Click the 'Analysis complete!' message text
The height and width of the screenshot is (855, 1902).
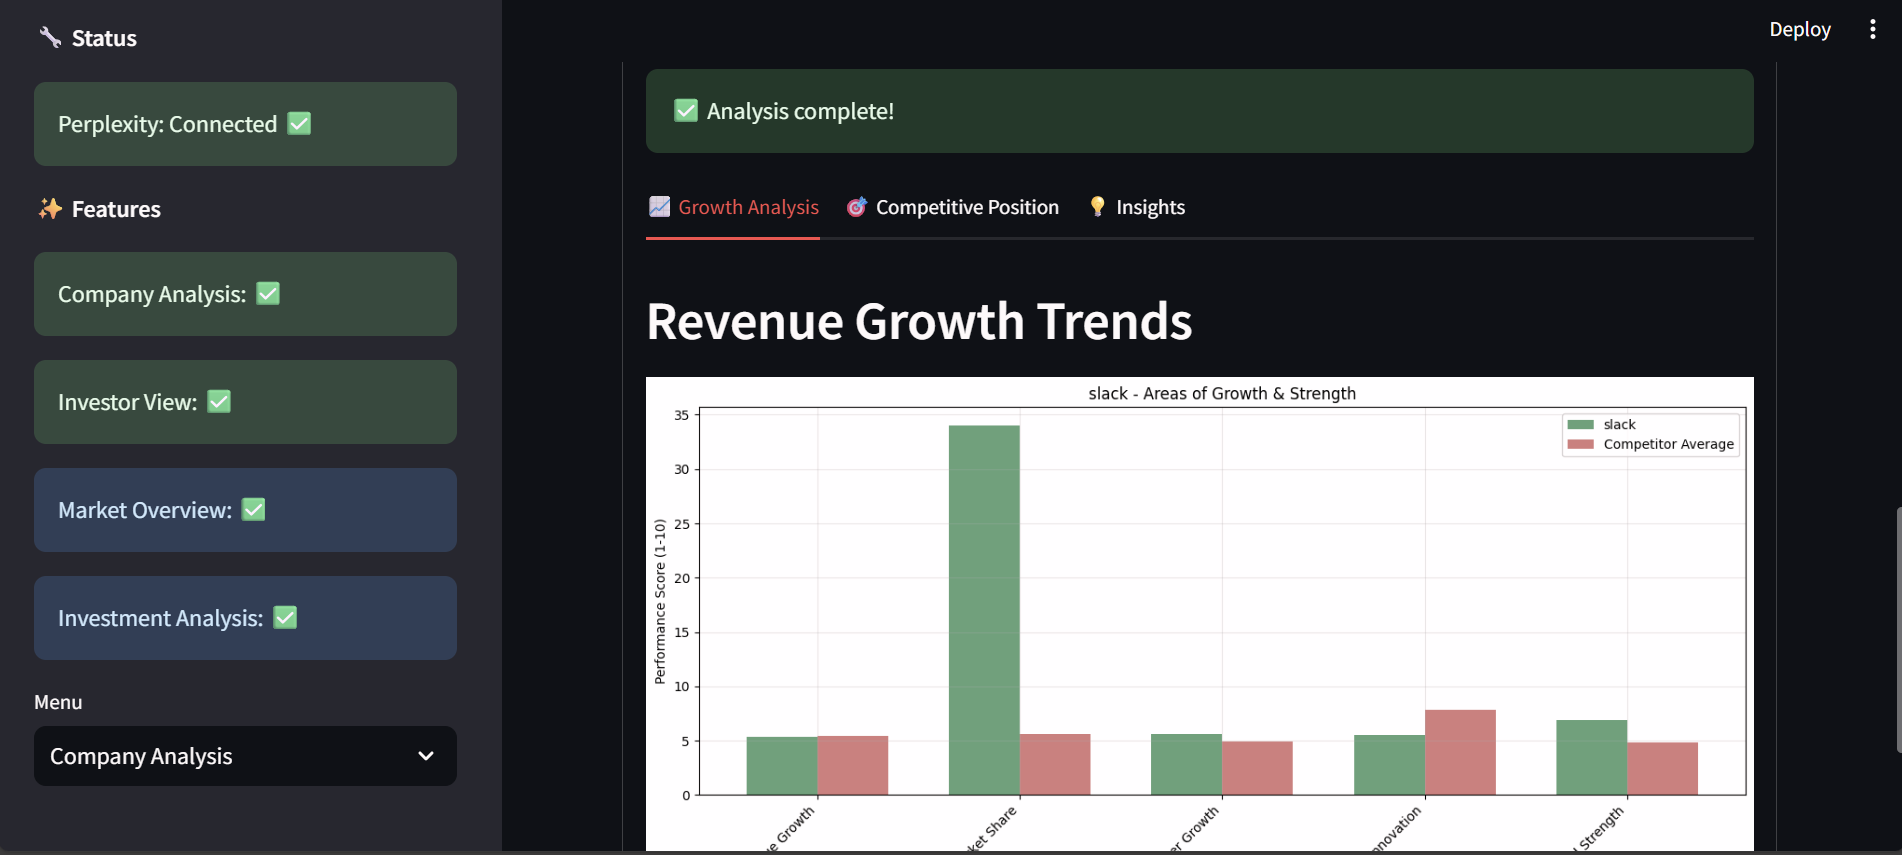click(x=800, y=111)
